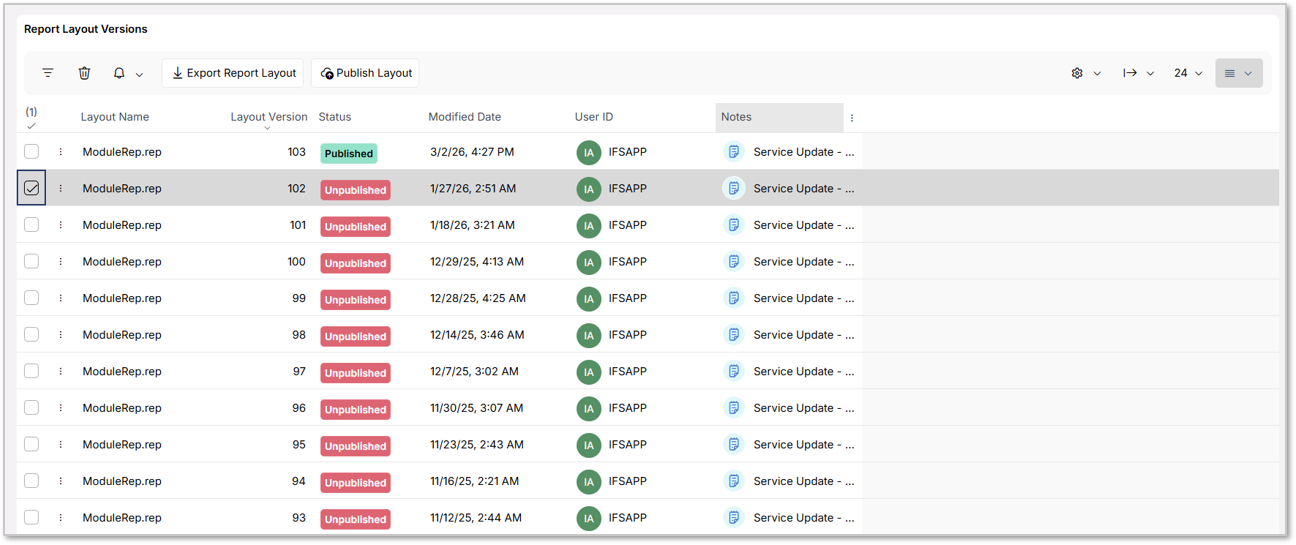Click the Report Layout Versions title

(86, 29)
